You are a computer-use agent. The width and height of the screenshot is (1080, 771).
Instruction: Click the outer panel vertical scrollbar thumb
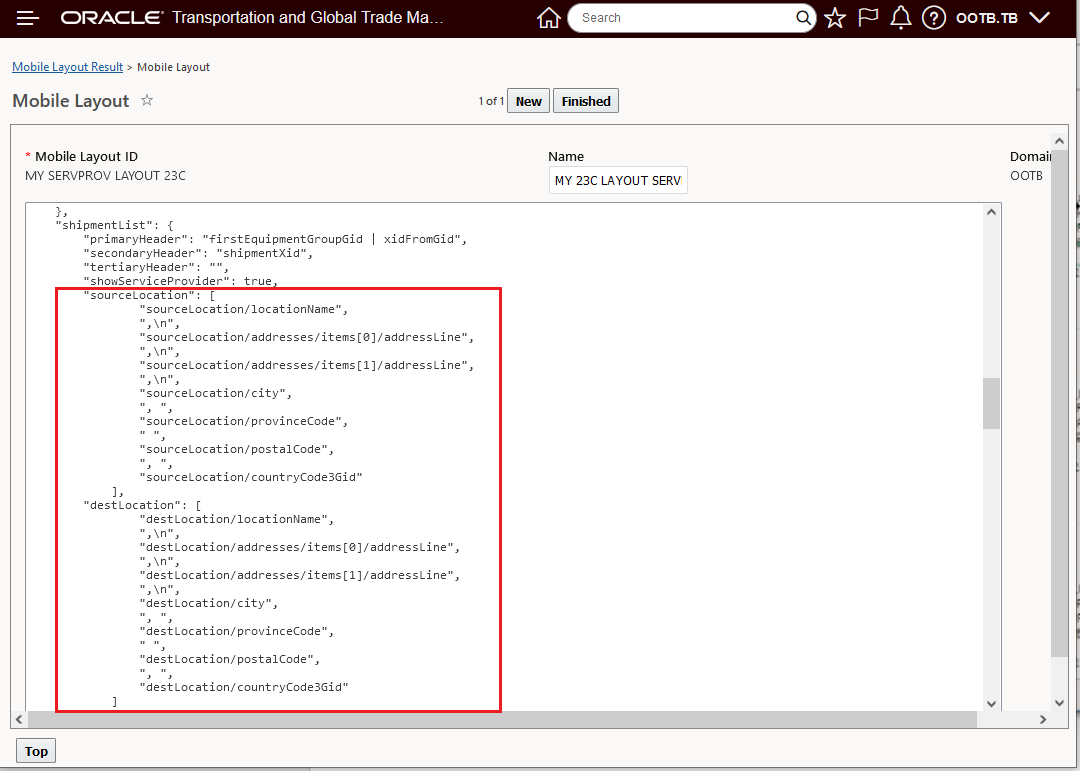[1059, 403]
